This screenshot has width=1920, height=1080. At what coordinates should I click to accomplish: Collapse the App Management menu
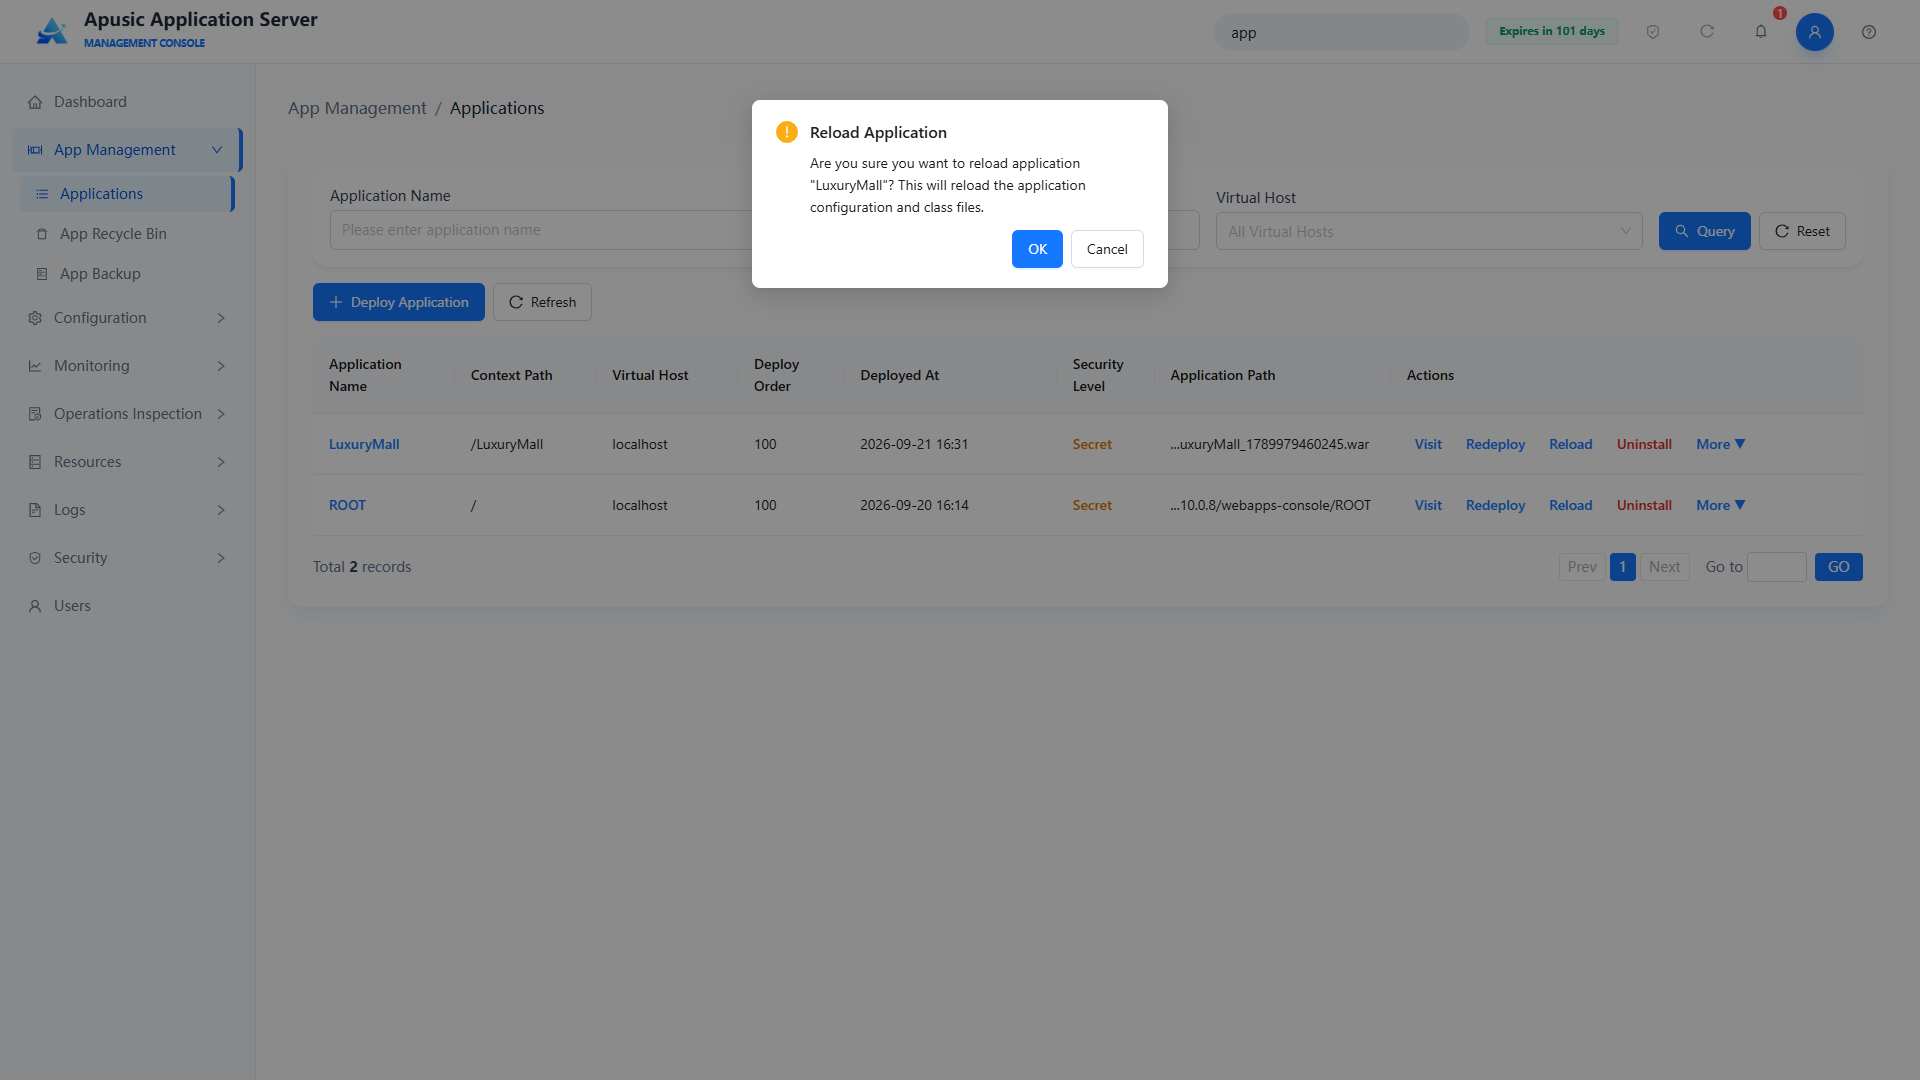click(126, 150)
